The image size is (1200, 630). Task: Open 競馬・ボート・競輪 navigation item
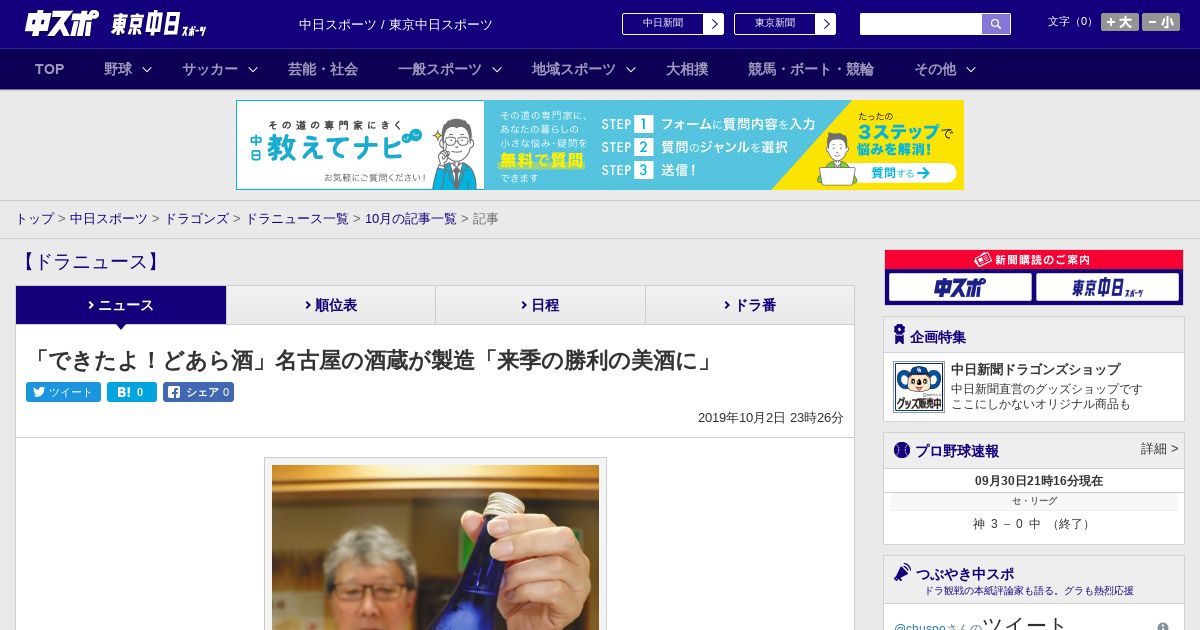811,69
